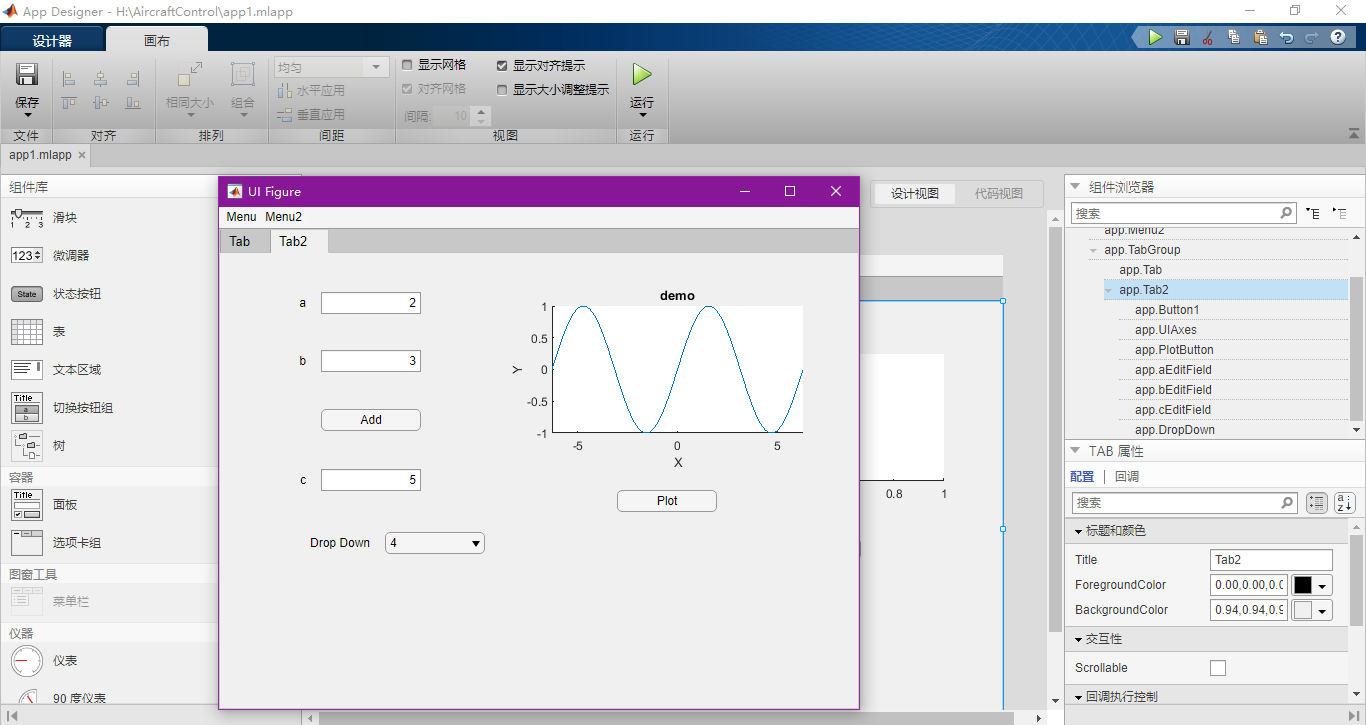Click the Title field containing Tab2
Image resolution: width=1366 pixels, height=725 pixels.
[x=1271, y=560]
